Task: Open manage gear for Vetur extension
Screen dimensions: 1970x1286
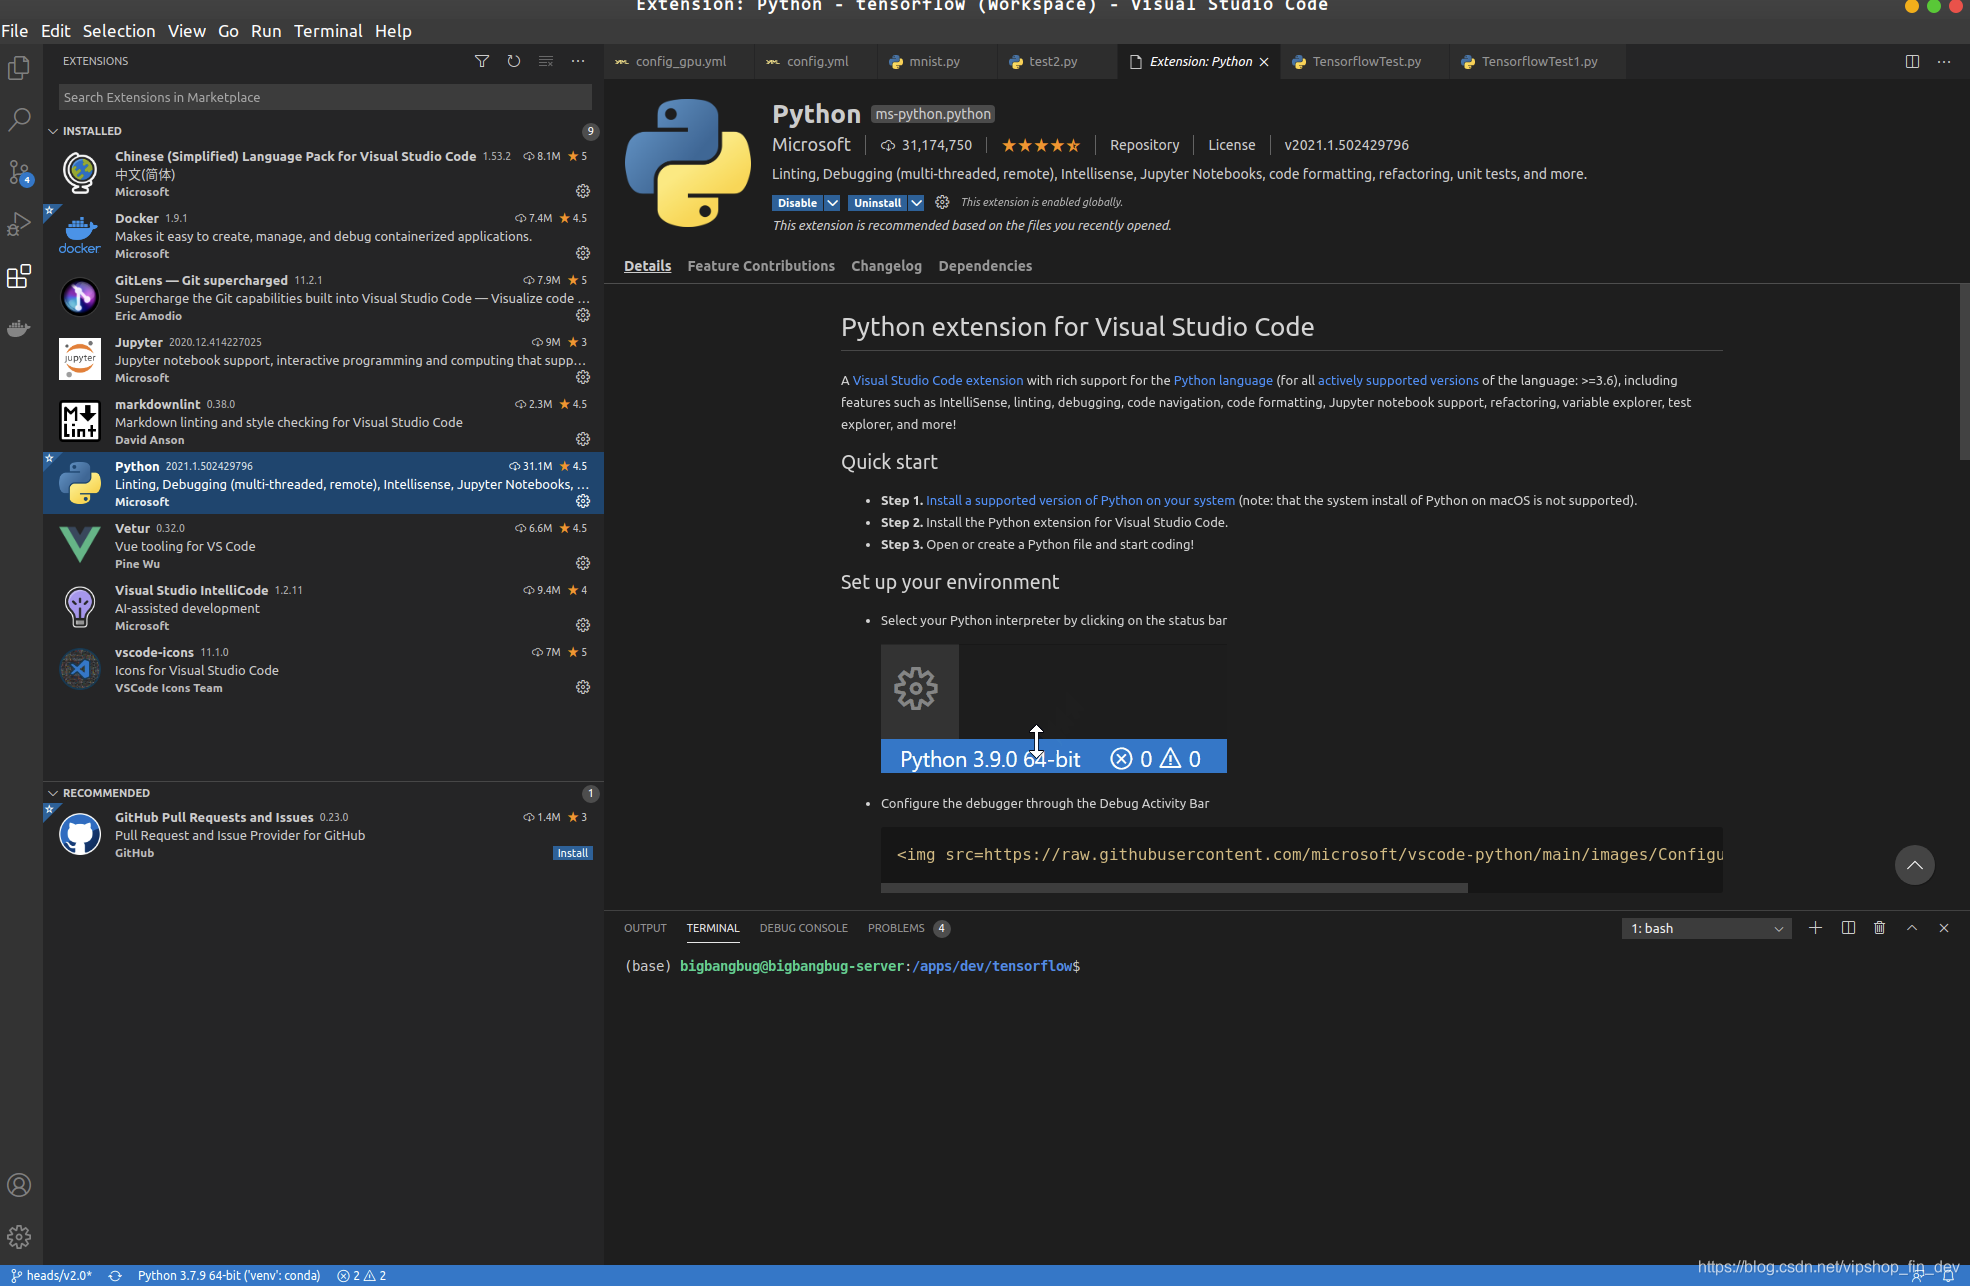Action: [583, 563]
